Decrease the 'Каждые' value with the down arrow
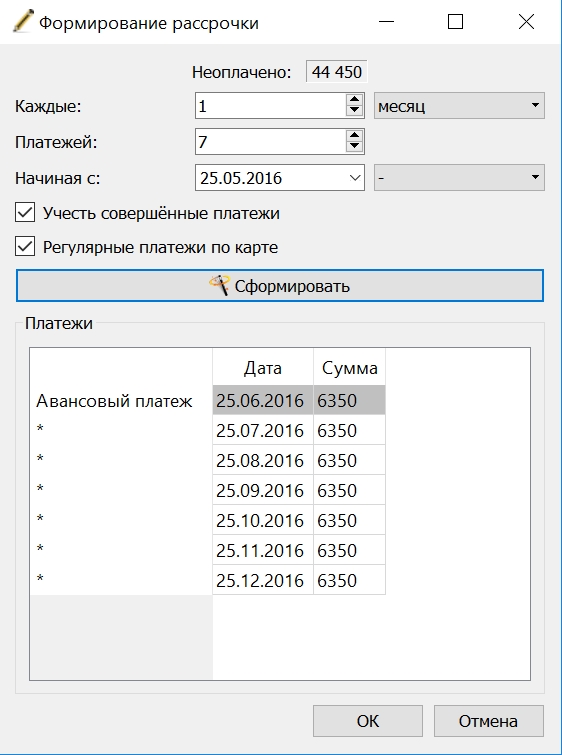562x755 pixels. [x=354, y=111]
